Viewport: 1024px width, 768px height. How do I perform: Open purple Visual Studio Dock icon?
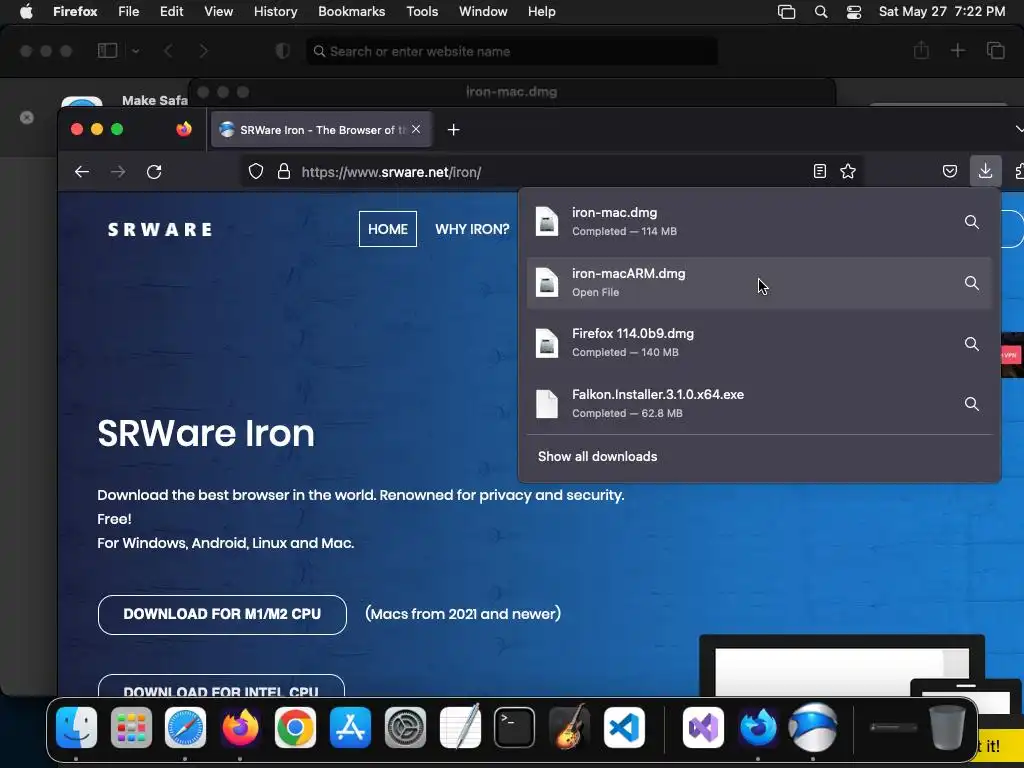click(x=703, y=727)
